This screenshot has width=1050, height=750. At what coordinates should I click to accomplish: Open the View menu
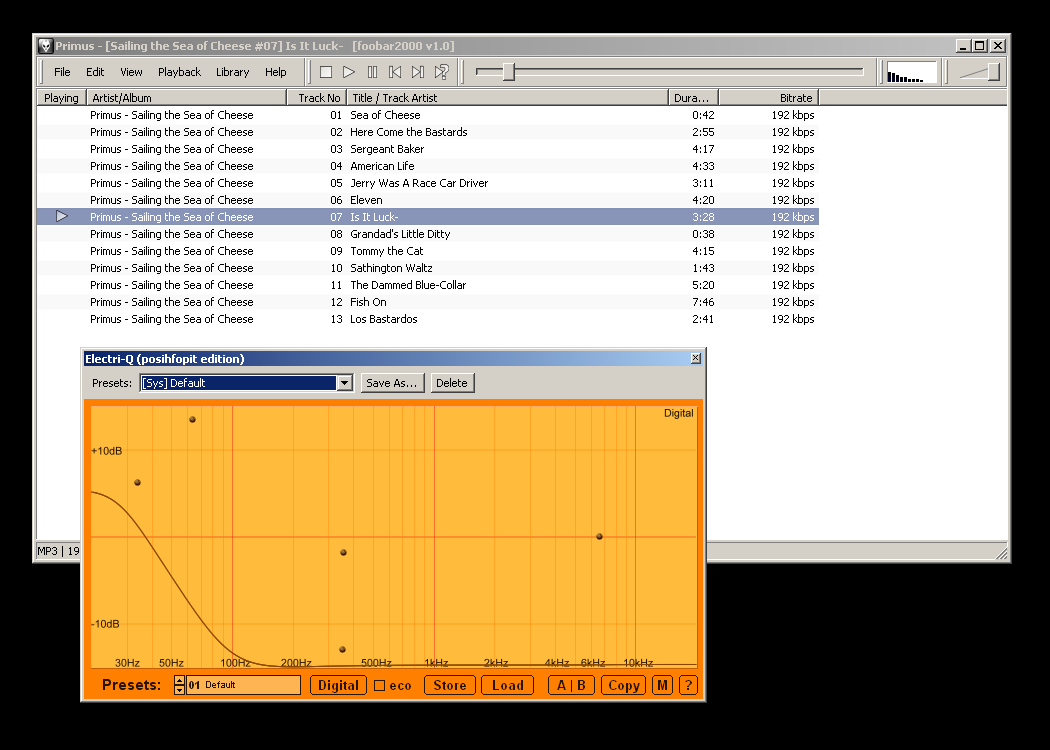(131, 72)
